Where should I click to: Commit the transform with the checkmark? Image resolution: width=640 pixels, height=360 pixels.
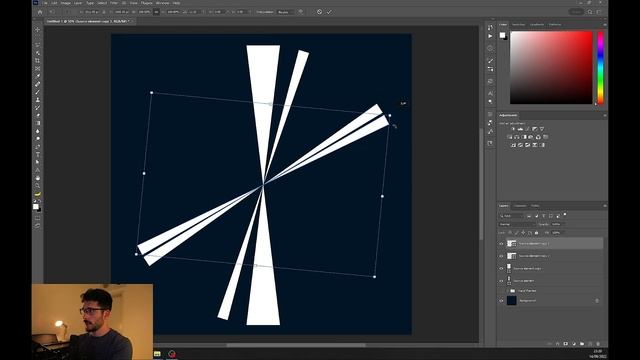329,12
